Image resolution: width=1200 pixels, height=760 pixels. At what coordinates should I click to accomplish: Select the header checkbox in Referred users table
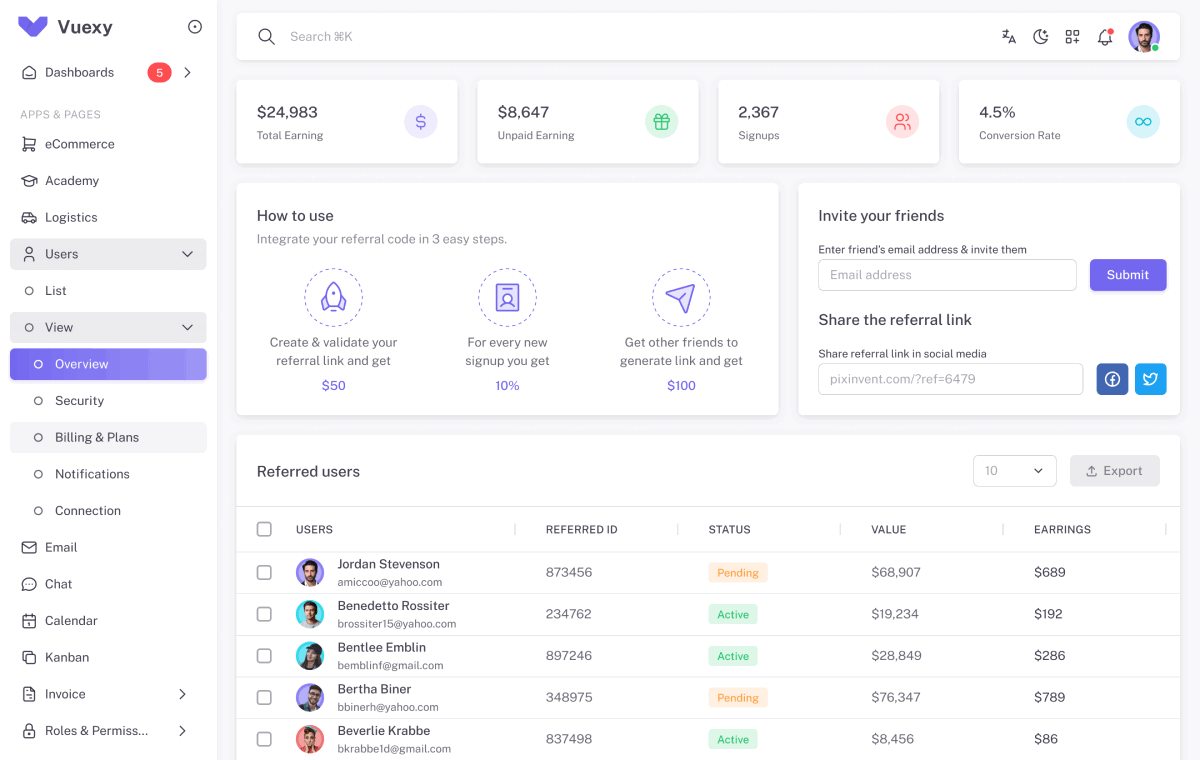(264, 529)
